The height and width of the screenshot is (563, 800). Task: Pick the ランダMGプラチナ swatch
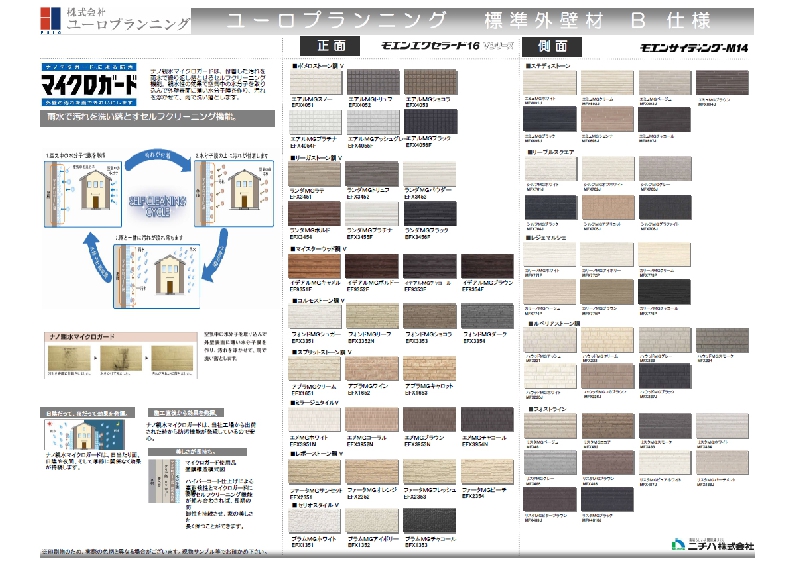(x=372, y=214)
